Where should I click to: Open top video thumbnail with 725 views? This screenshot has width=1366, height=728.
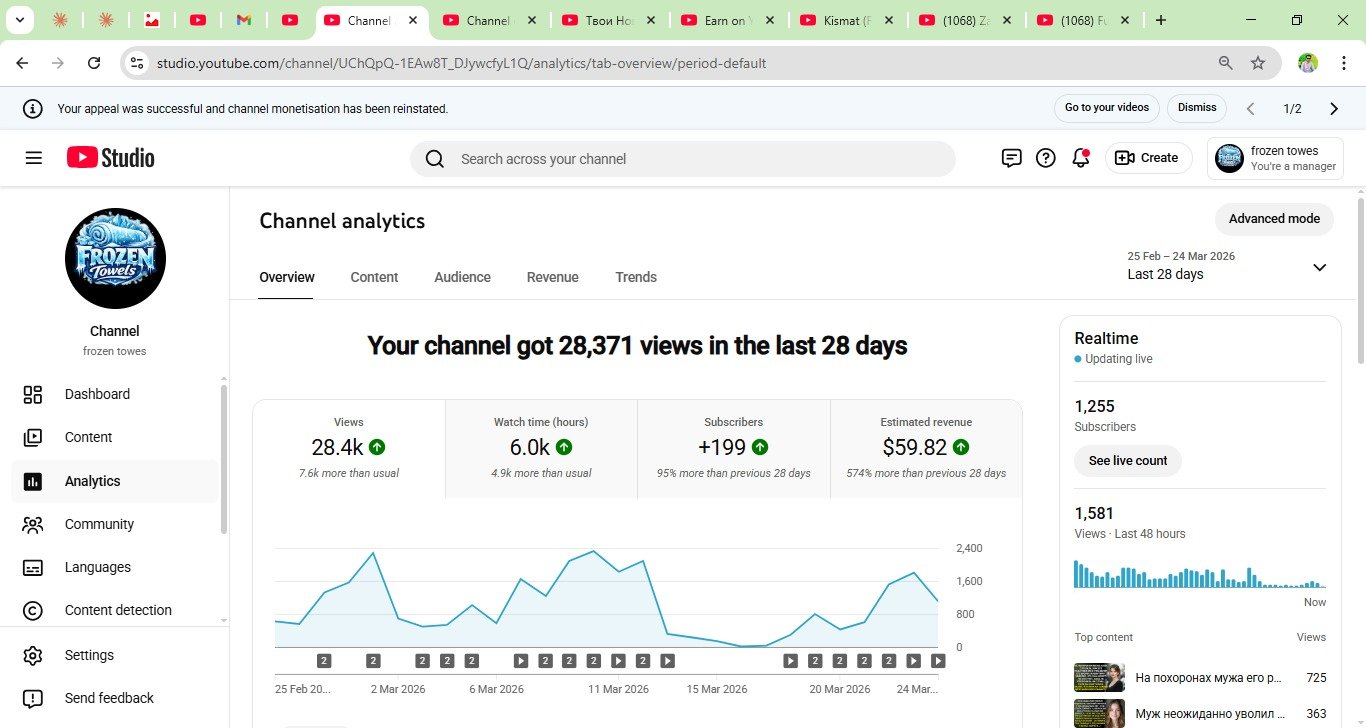click(1099, 678)
